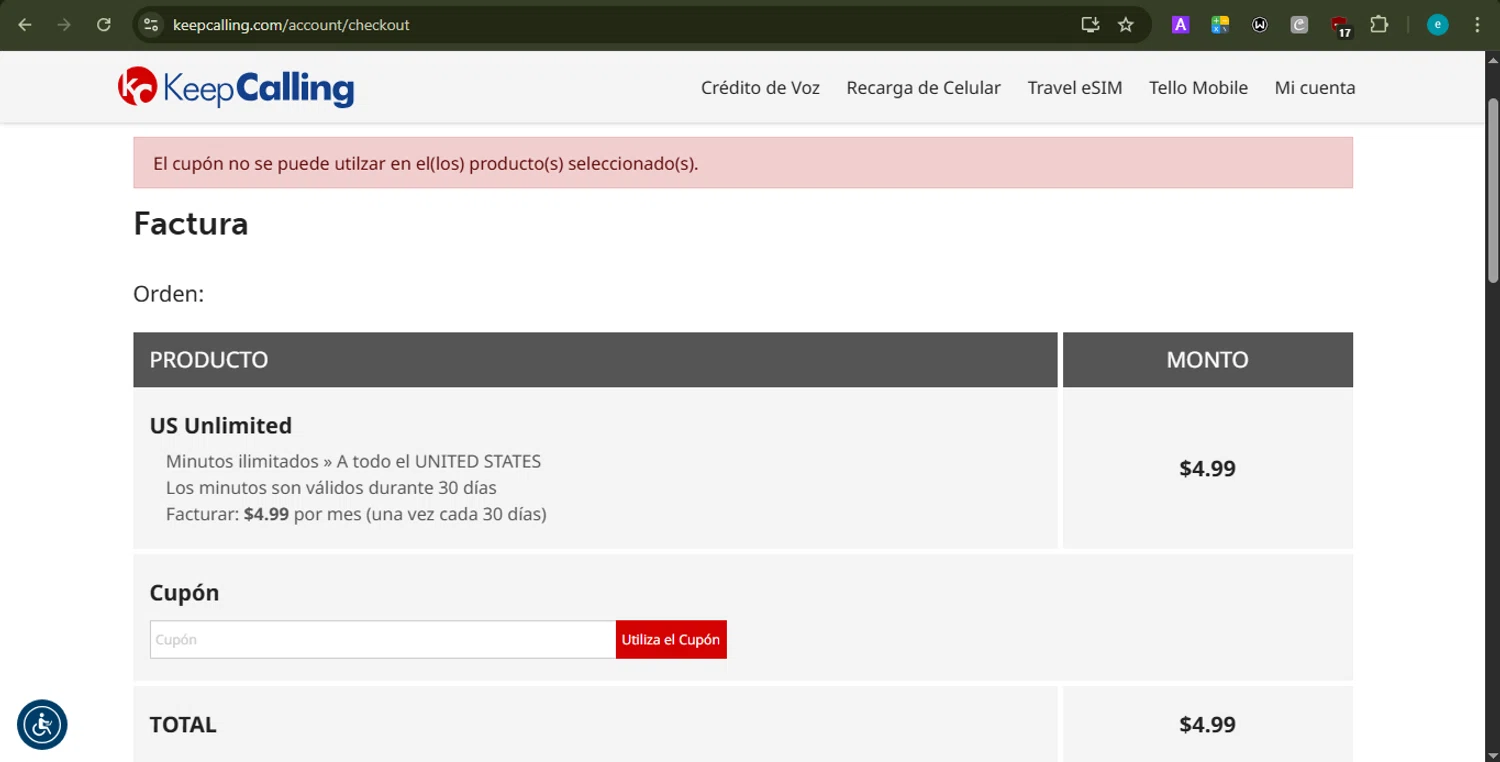
Task: Go to Tello Mobile page
Action: coord(1198,88)
